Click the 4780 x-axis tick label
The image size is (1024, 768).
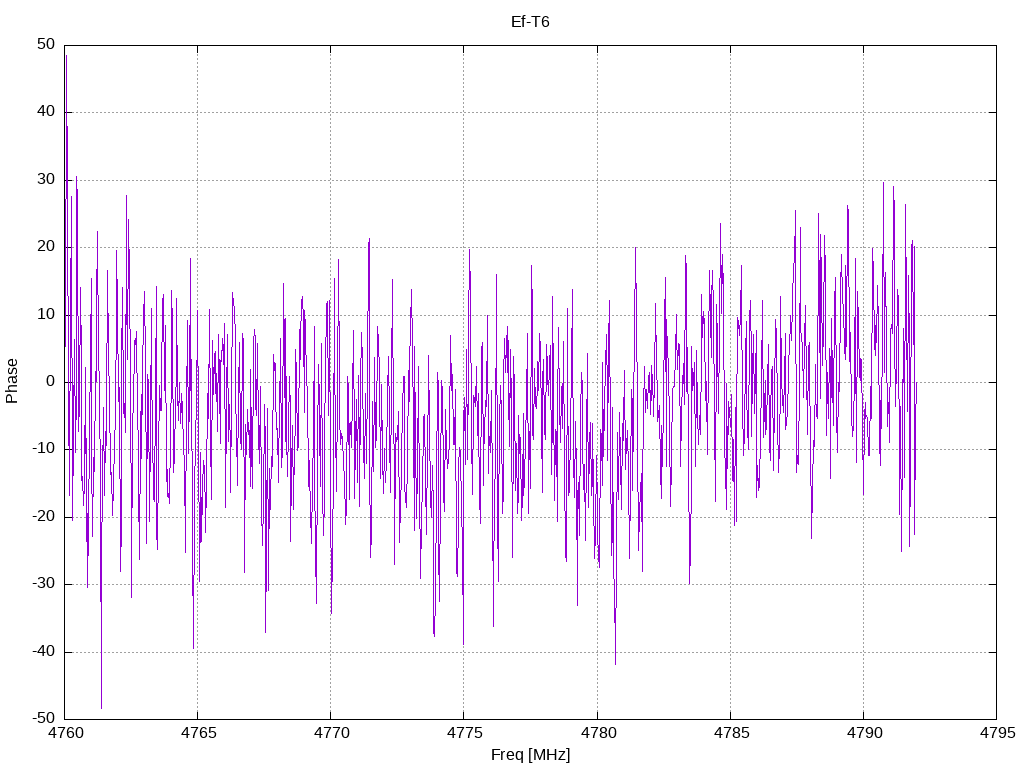[598, 733]
